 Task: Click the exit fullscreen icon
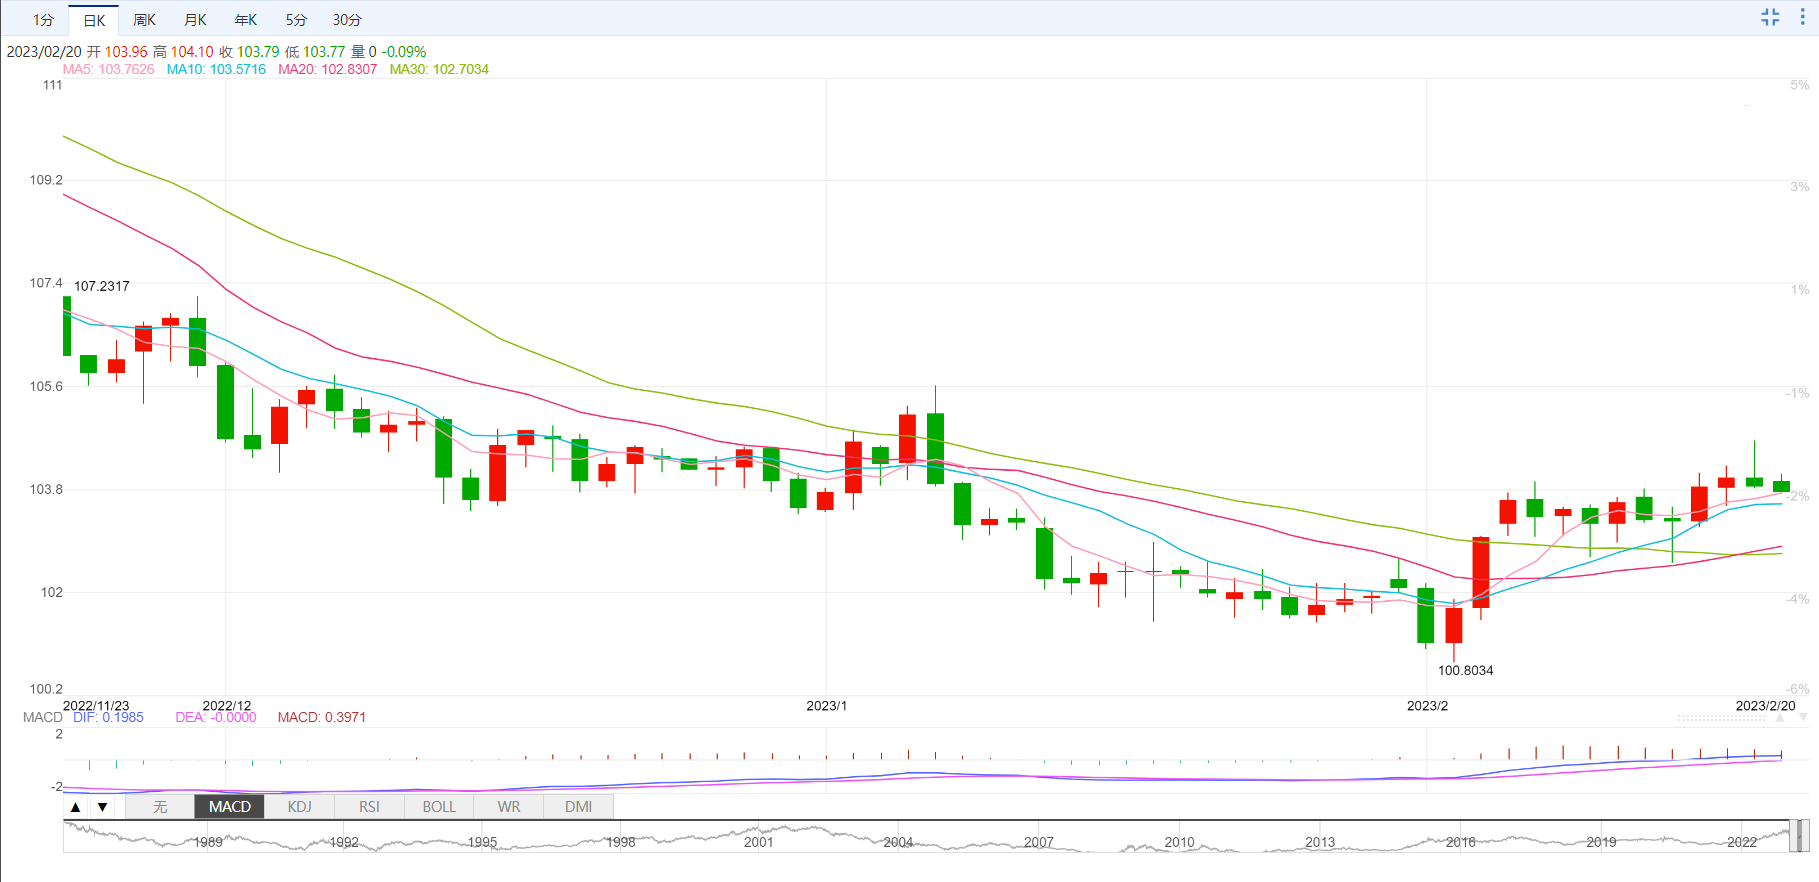[1770, 17]
